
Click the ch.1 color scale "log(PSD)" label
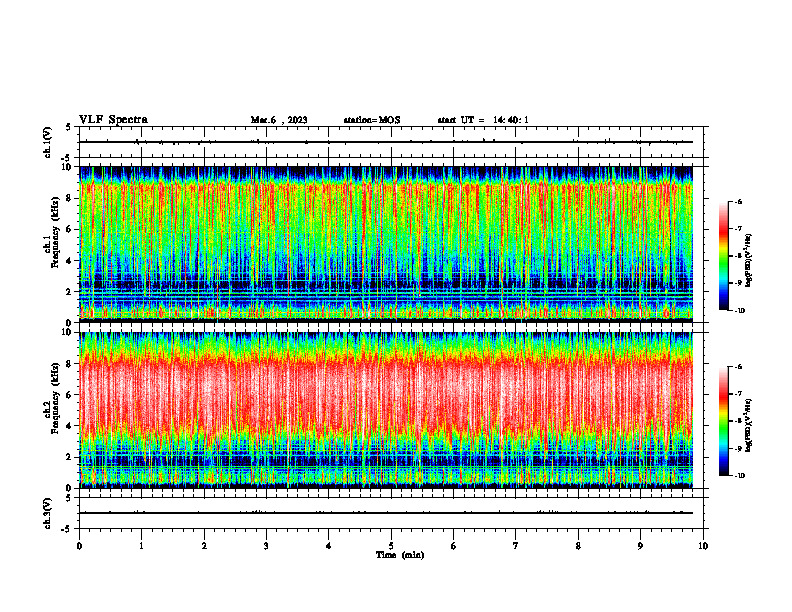(x=749, y=261)
